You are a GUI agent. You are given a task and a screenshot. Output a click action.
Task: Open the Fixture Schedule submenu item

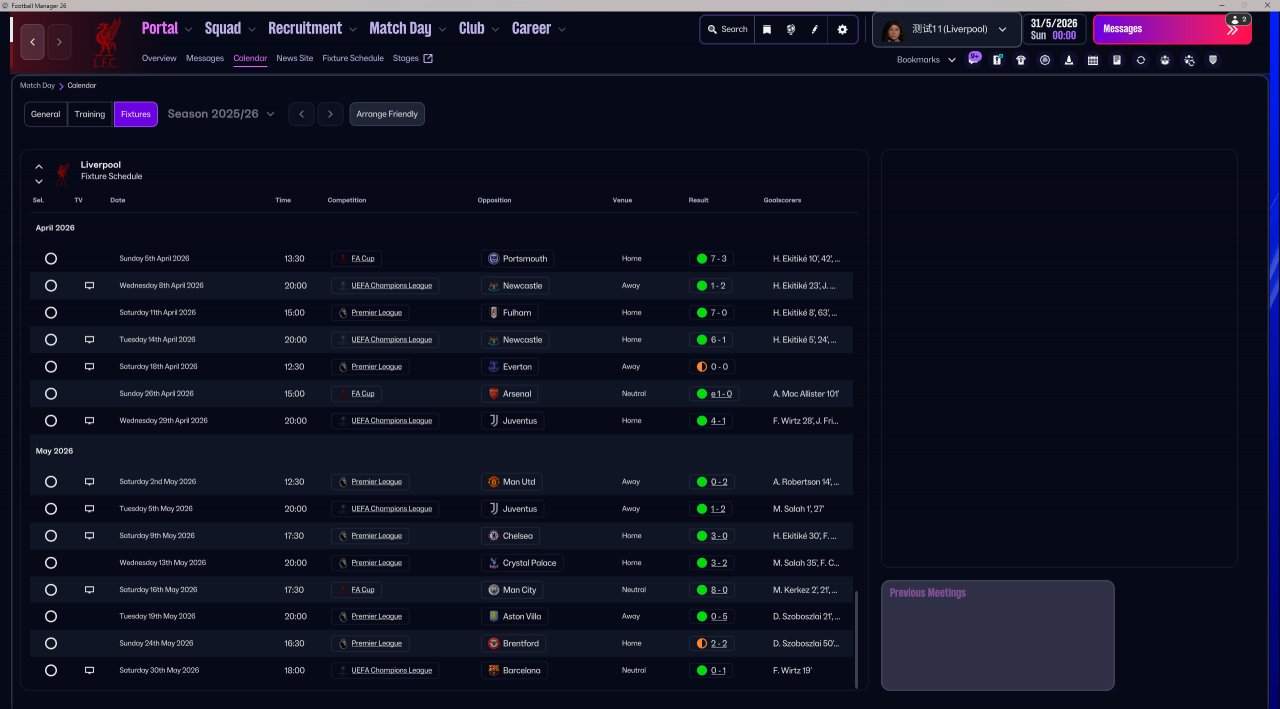coord(353,58)
